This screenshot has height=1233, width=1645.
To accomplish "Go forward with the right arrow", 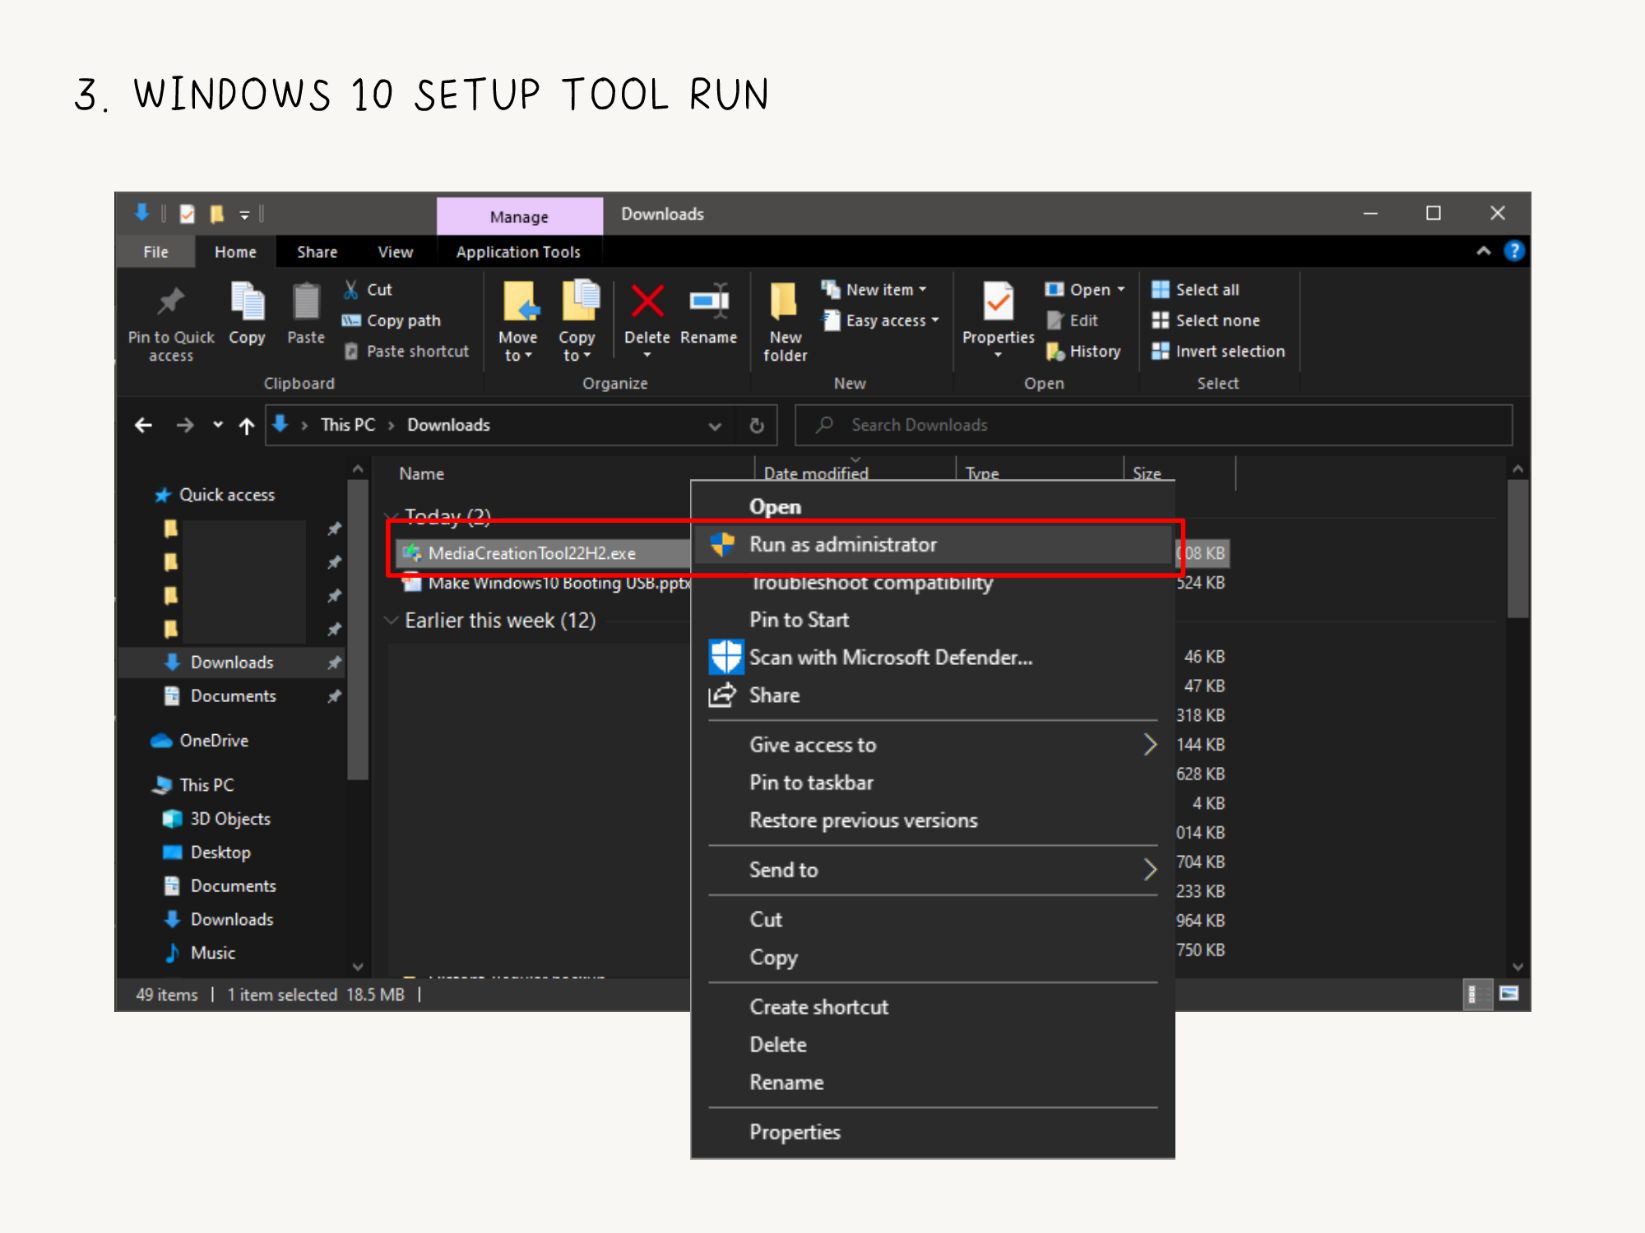I will click(185, 425).
